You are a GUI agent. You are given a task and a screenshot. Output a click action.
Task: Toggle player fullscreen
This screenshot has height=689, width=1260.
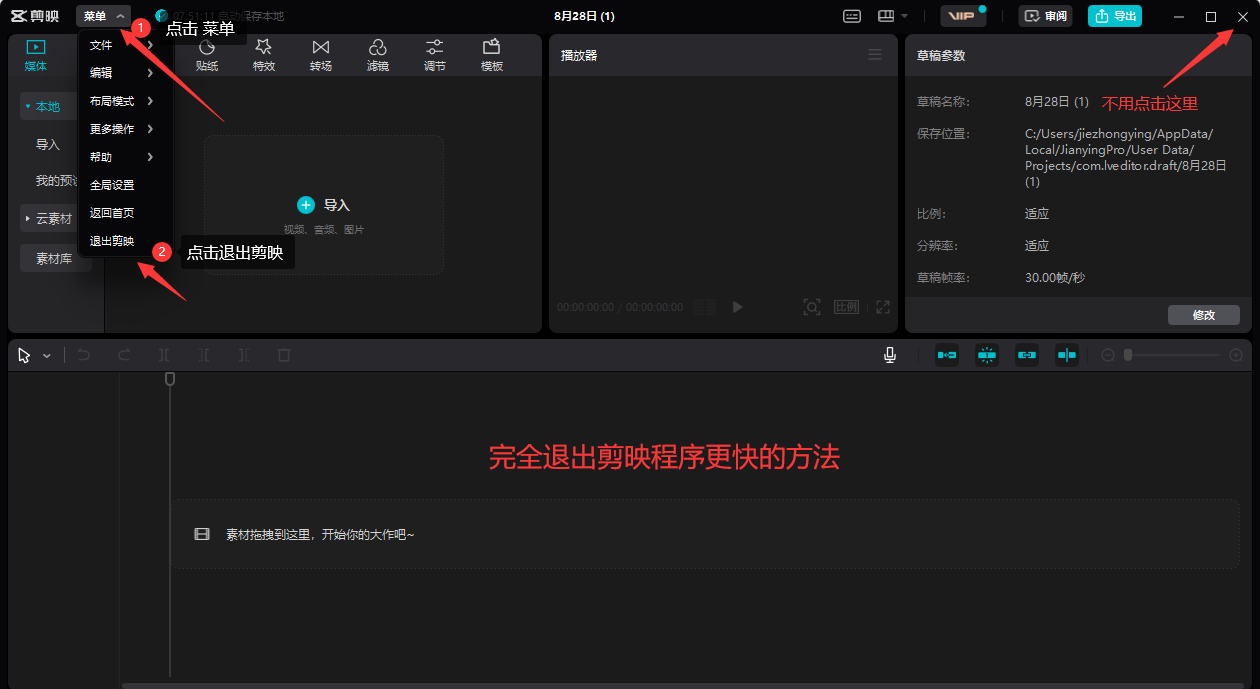point(883,307)
